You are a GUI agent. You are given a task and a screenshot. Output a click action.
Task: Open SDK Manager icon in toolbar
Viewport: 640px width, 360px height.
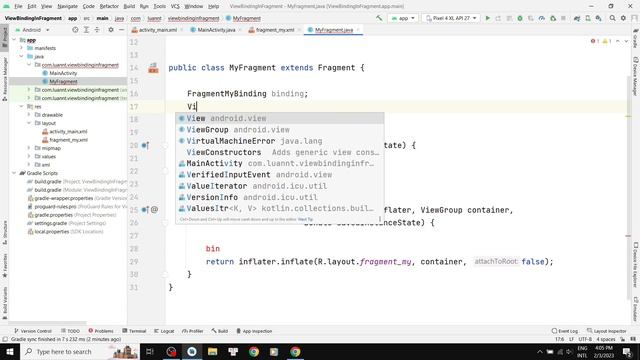coord(598,18)
